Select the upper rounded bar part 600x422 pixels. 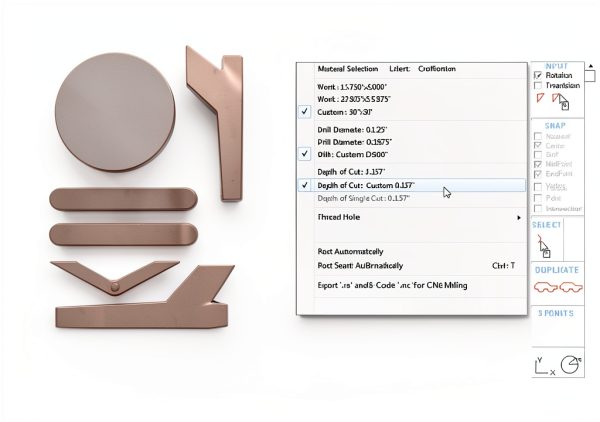[123, 199]
